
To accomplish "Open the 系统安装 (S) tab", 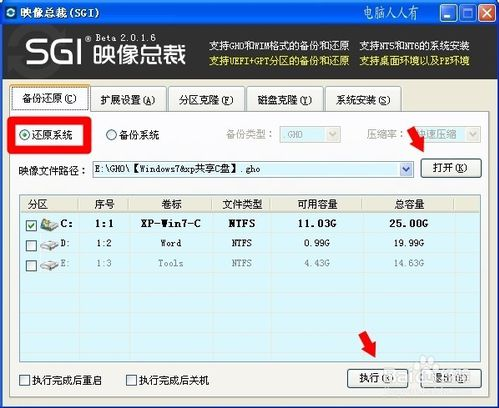I will (363, 99).
